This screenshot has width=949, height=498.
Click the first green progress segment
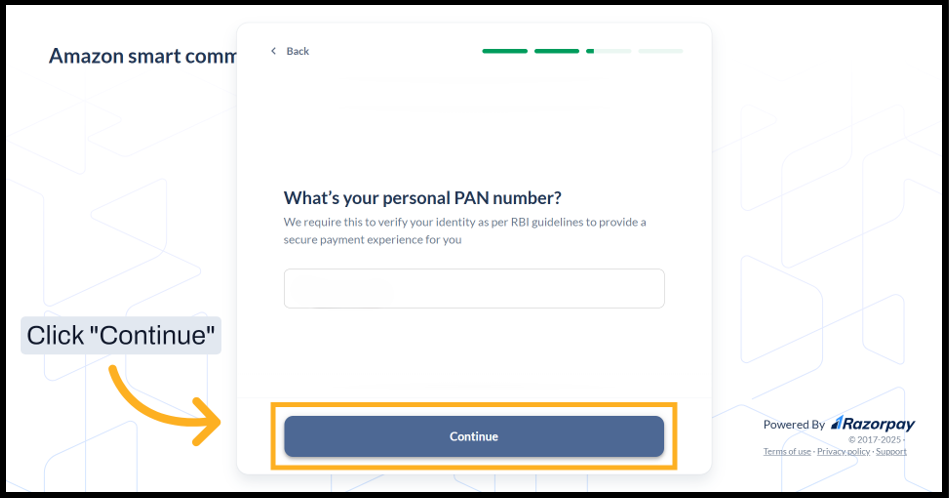point(505,51)
